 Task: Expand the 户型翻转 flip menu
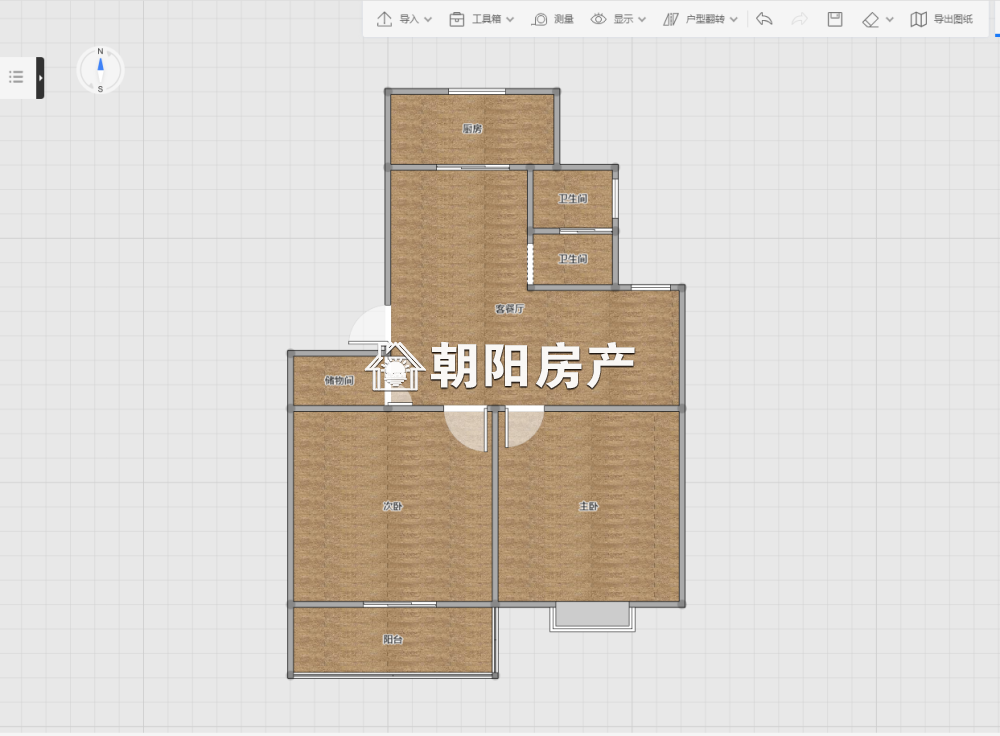point(700,19)
